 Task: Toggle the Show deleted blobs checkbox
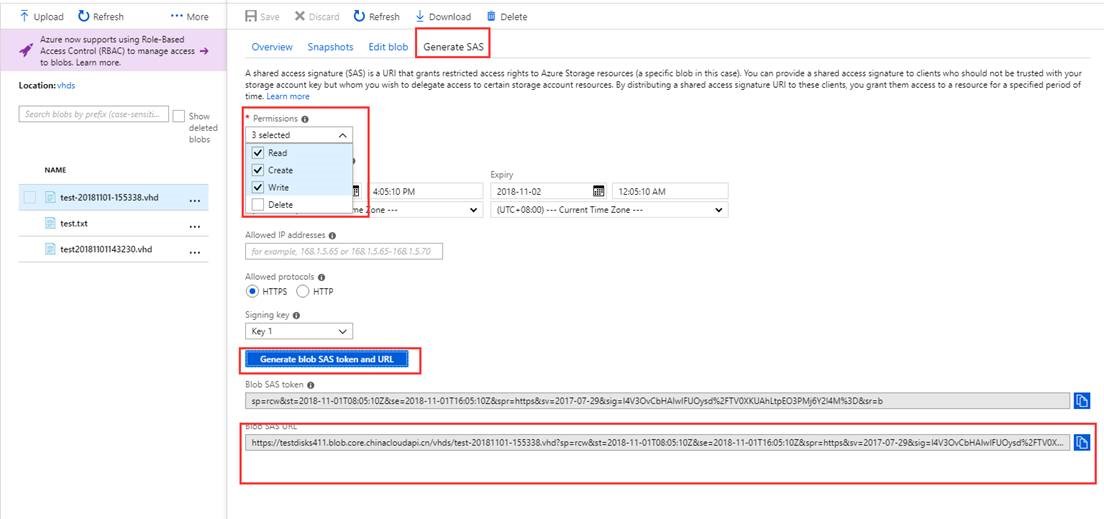pos(179,117)
